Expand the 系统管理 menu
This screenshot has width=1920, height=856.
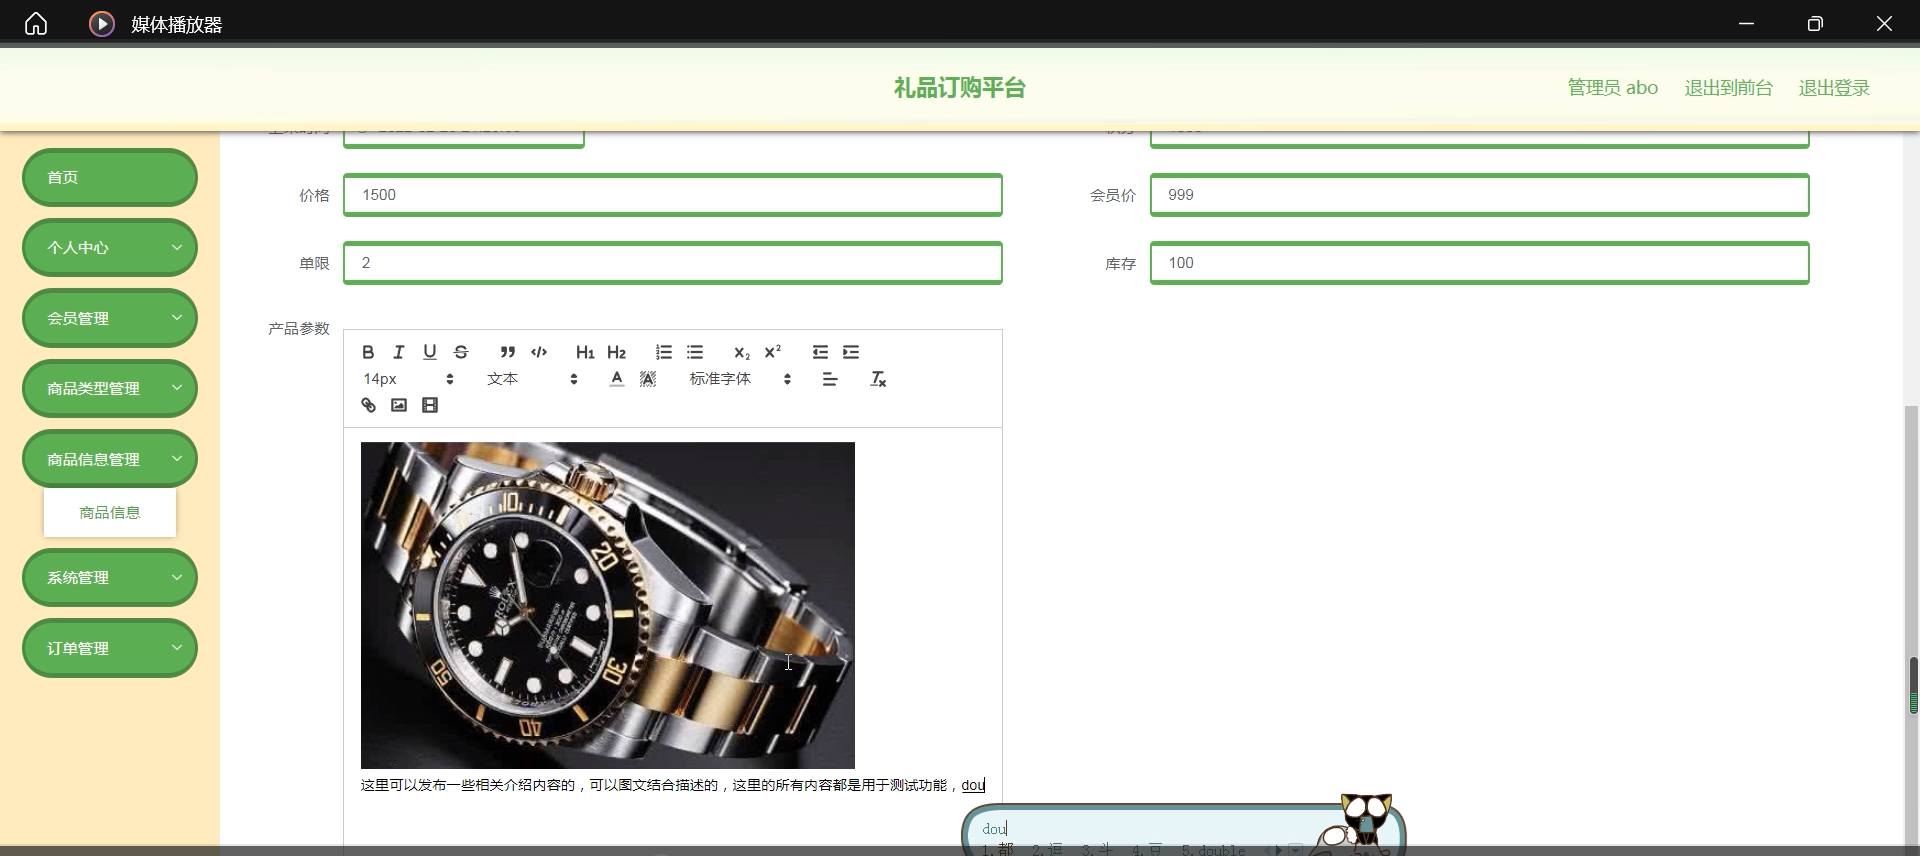[110, 578]
